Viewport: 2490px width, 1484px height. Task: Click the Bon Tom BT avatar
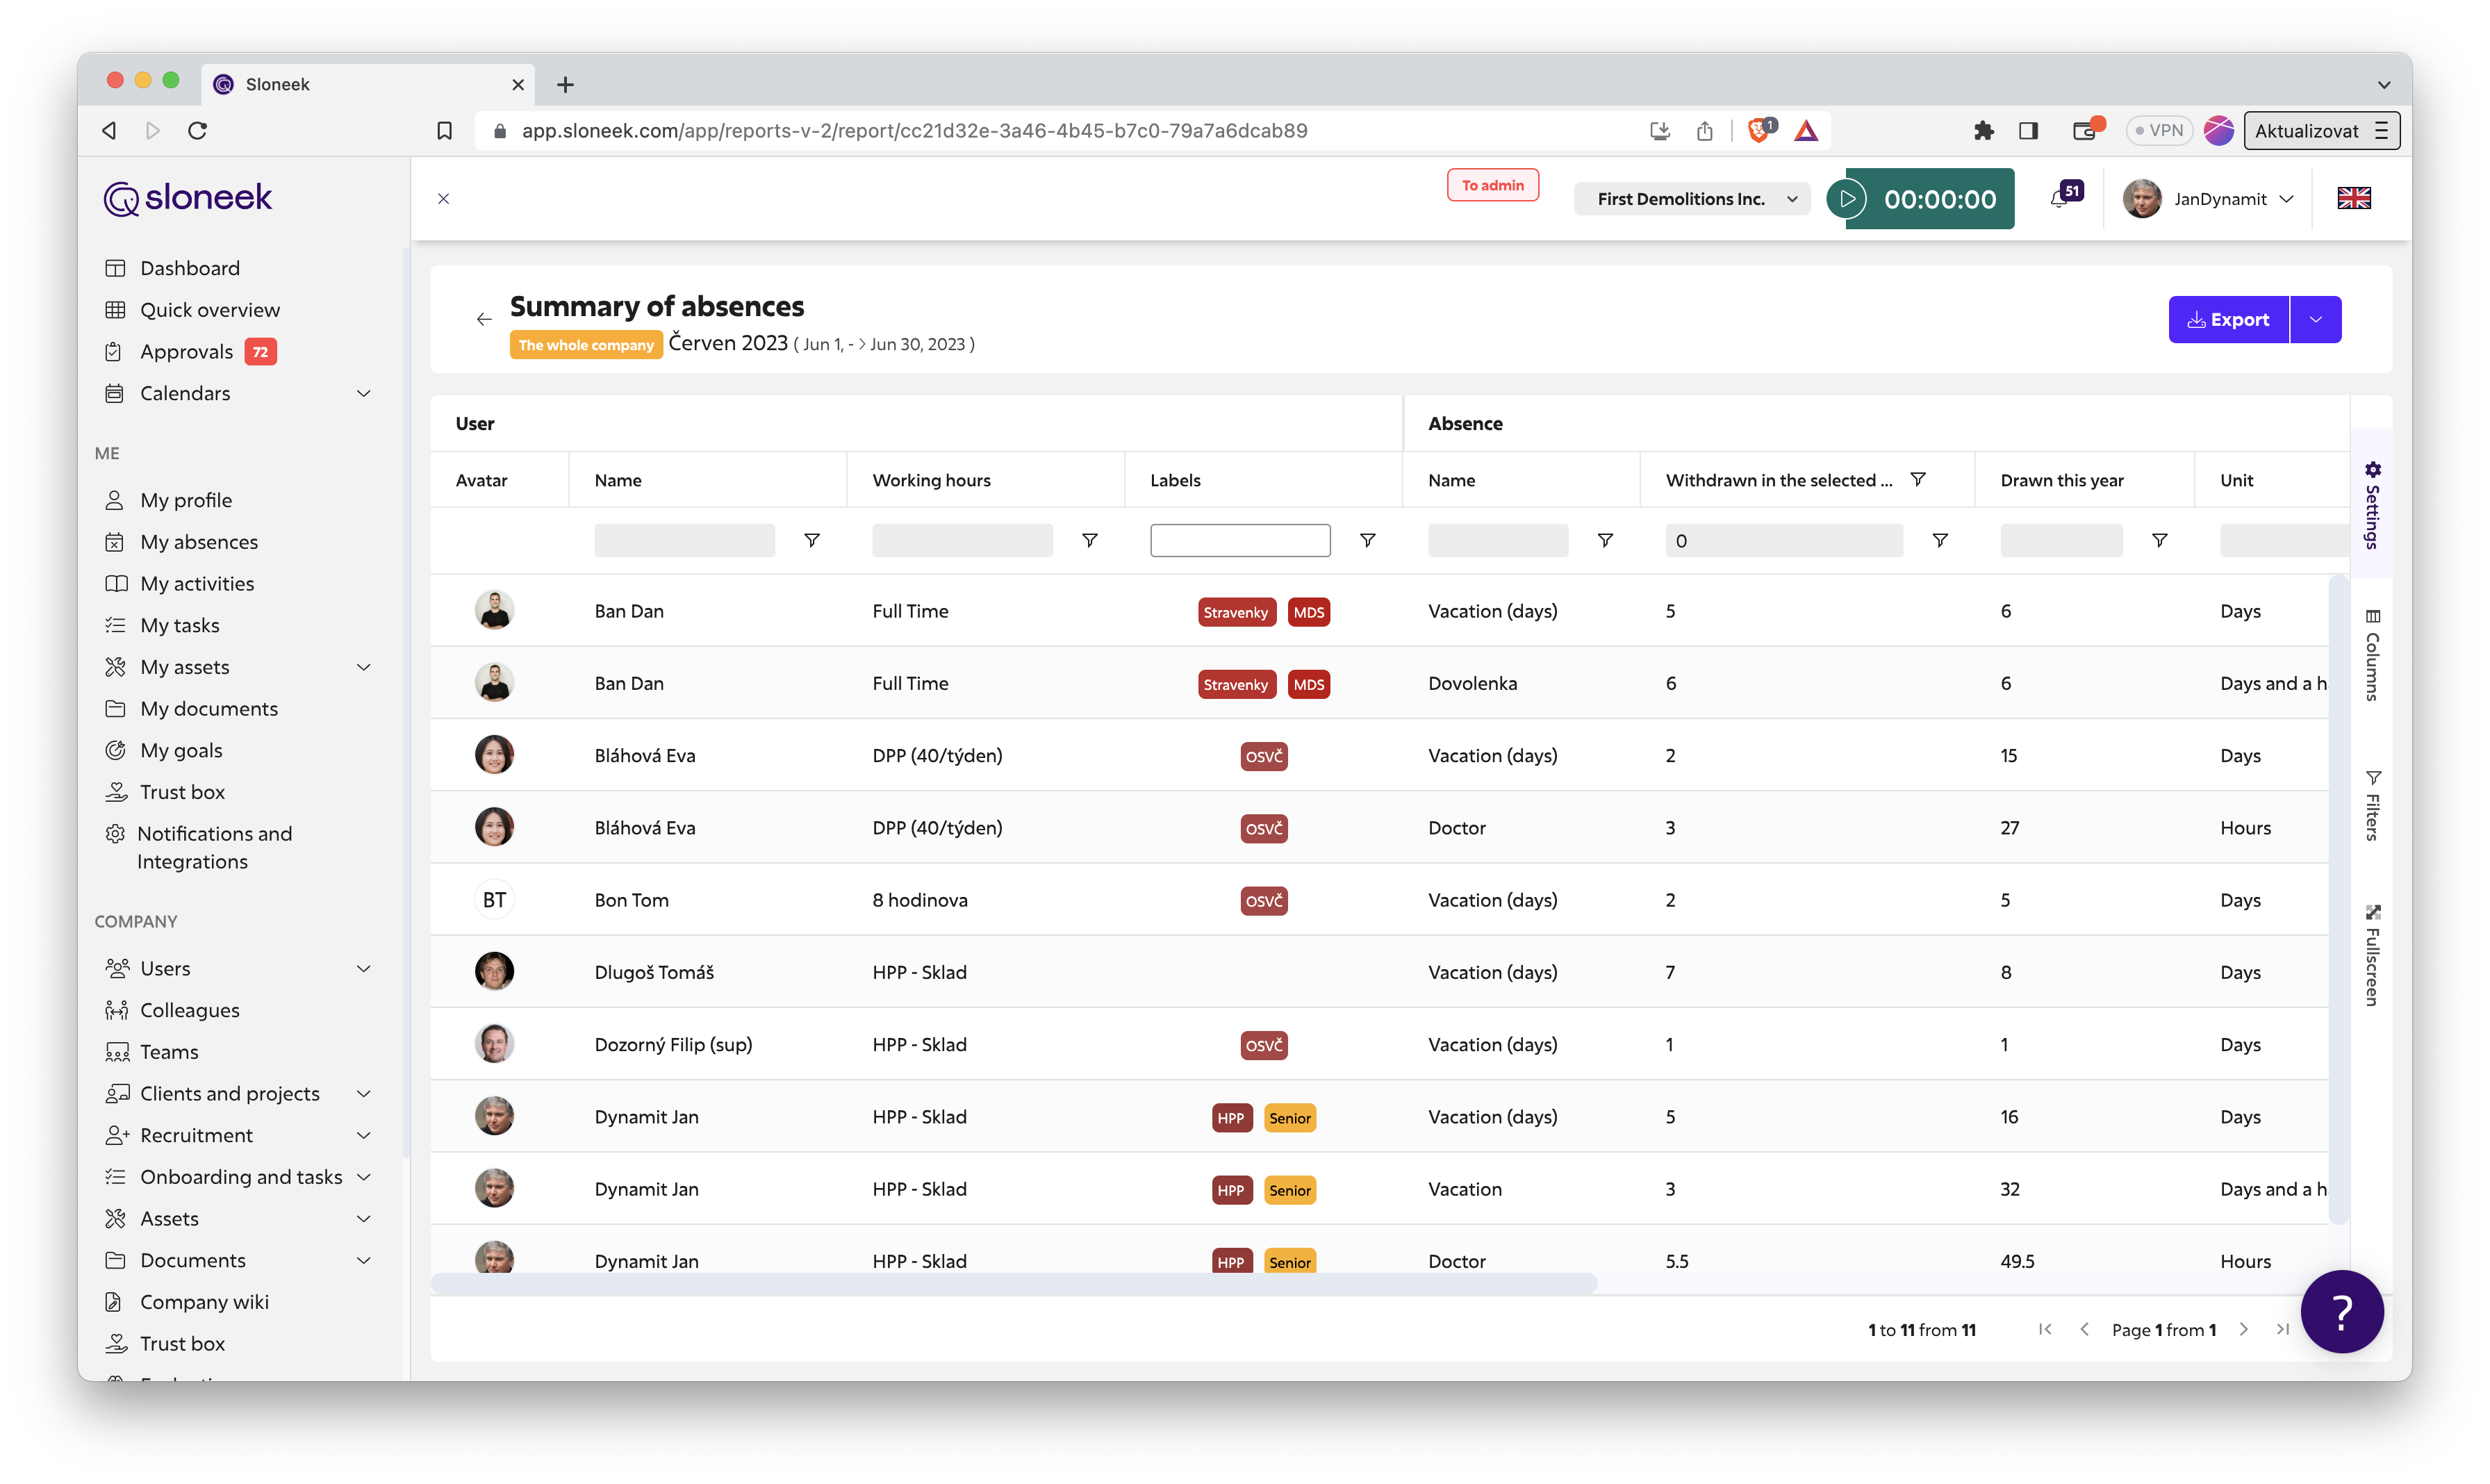(494, 900)
